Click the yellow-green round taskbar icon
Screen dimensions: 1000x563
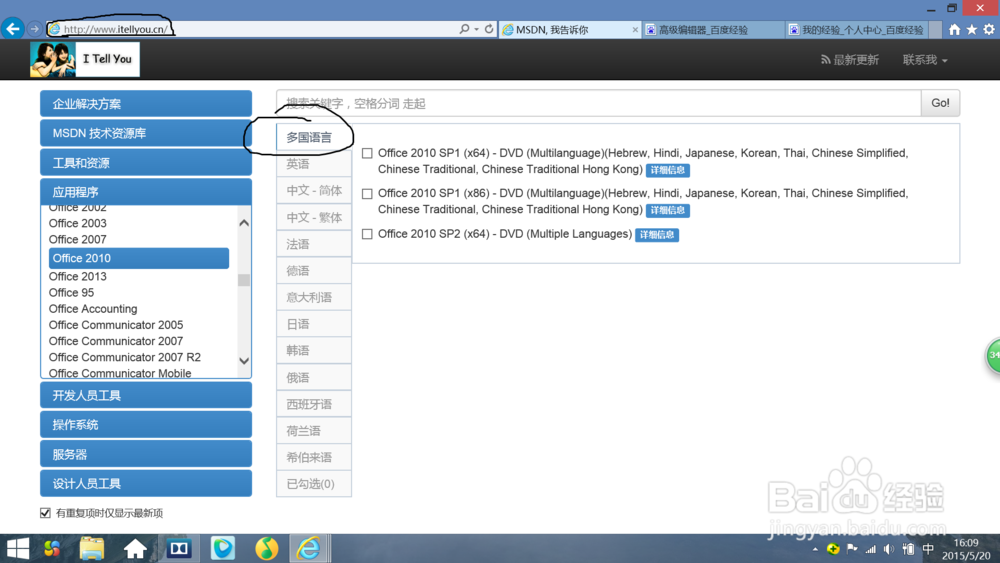point(267,548)
